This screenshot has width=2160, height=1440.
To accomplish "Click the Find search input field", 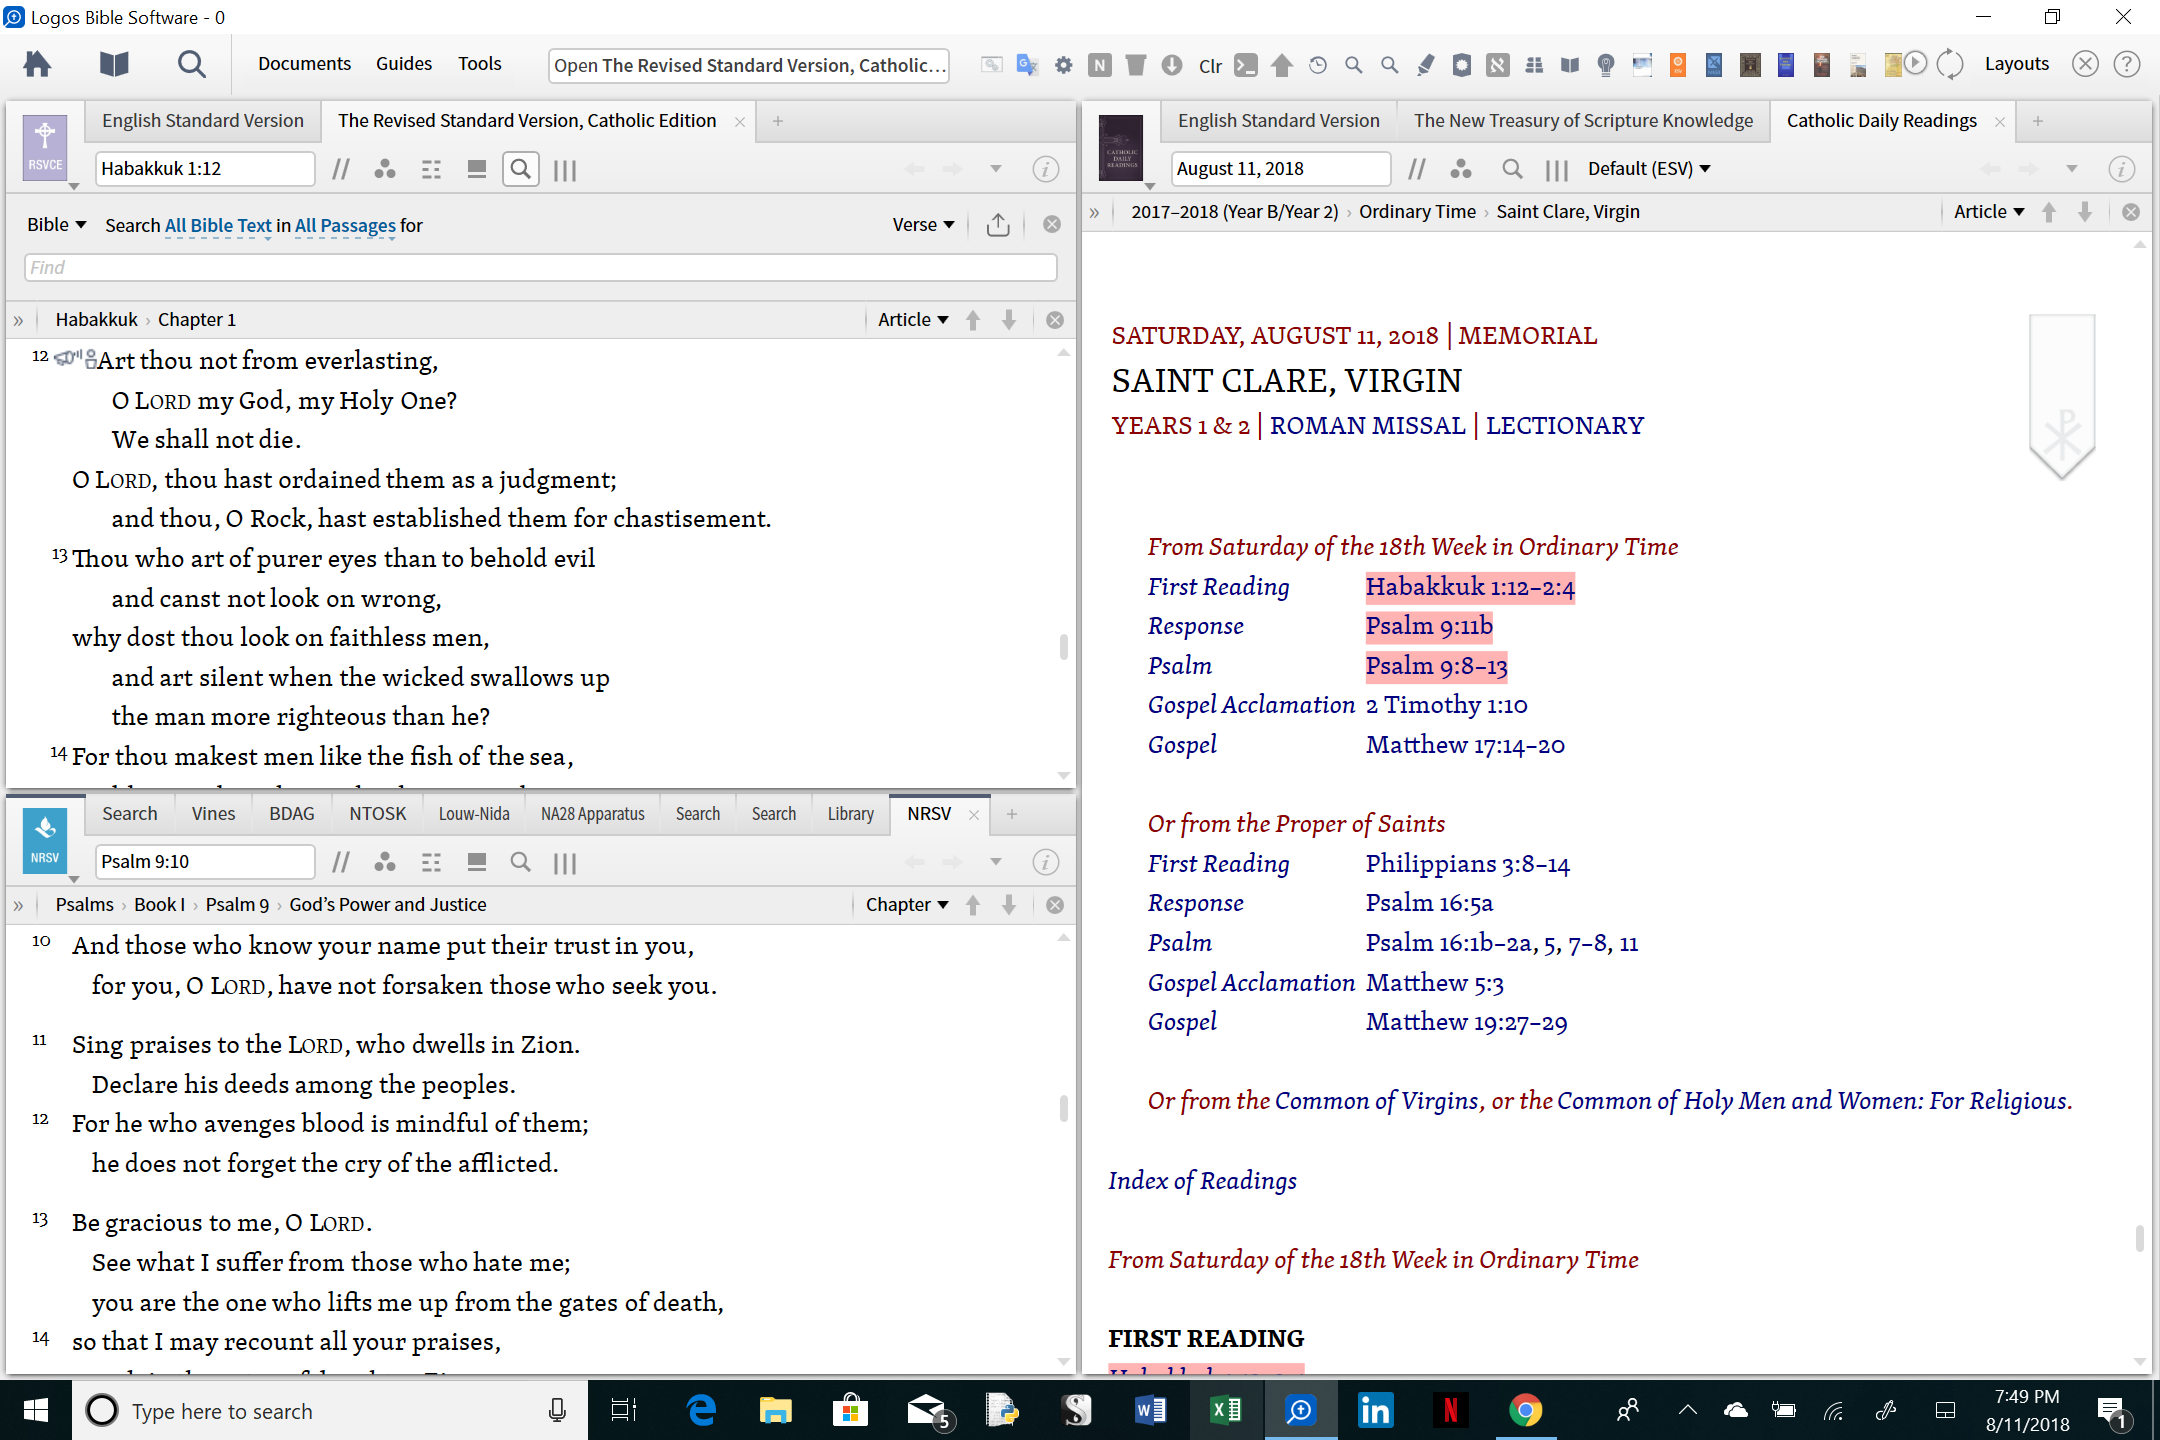I will [x=540, y=267].
